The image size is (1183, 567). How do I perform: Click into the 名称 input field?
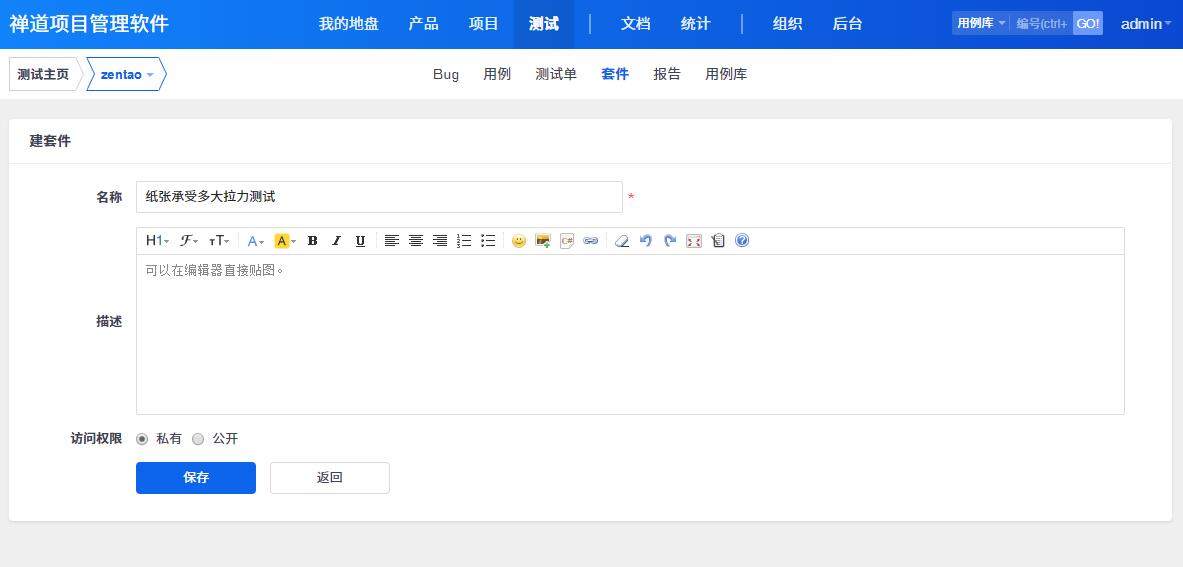[379, 197]
